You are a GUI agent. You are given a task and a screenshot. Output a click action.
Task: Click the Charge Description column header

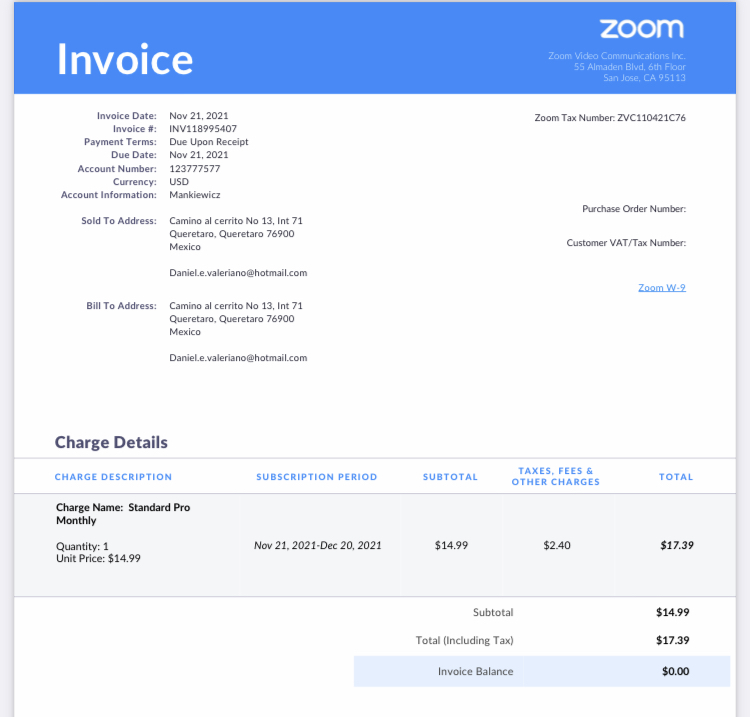[113, 477]
